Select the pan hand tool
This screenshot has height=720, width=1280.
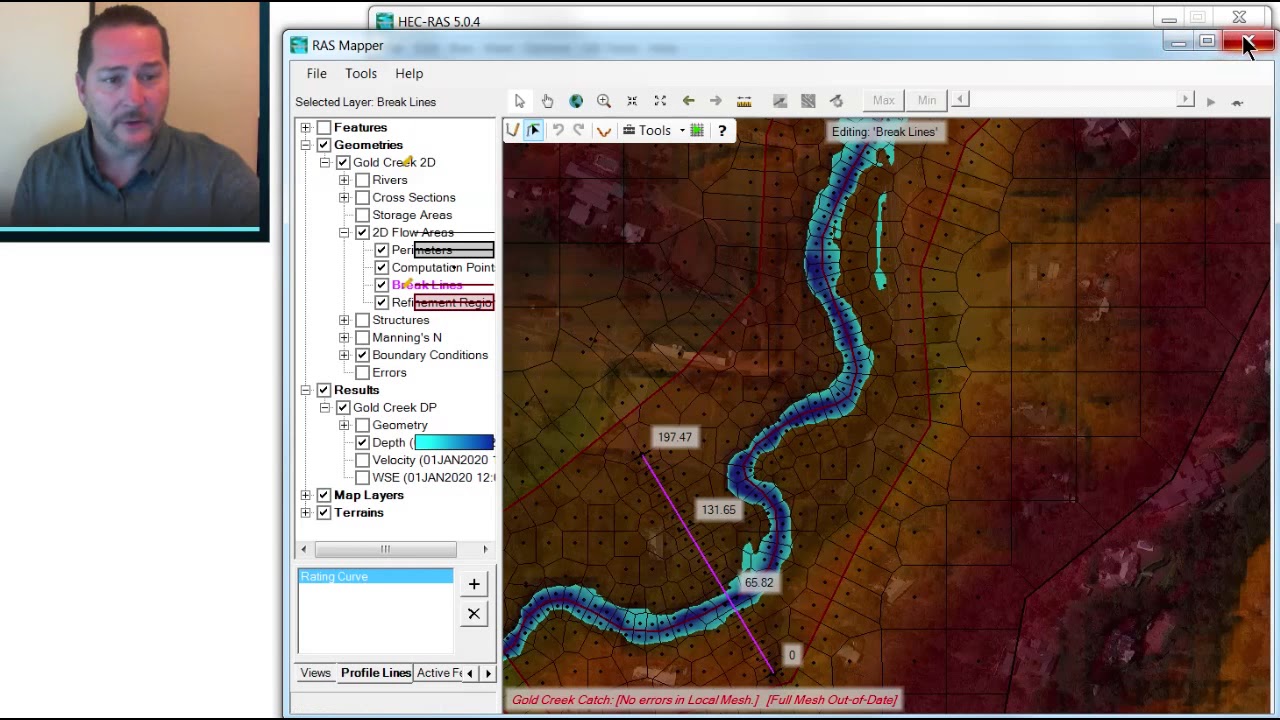548,101
